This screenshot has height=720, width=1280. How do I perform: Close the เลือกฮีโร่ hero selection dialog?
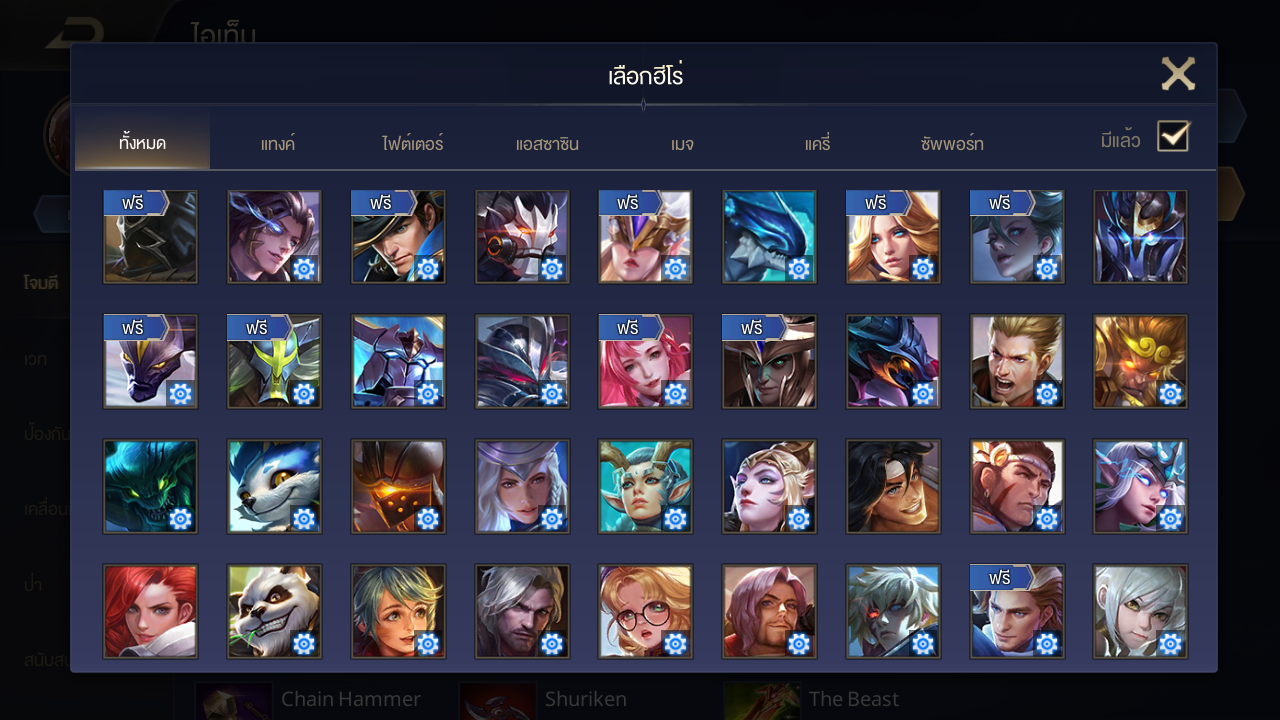pyautogui.click(x=1178, y=74)
